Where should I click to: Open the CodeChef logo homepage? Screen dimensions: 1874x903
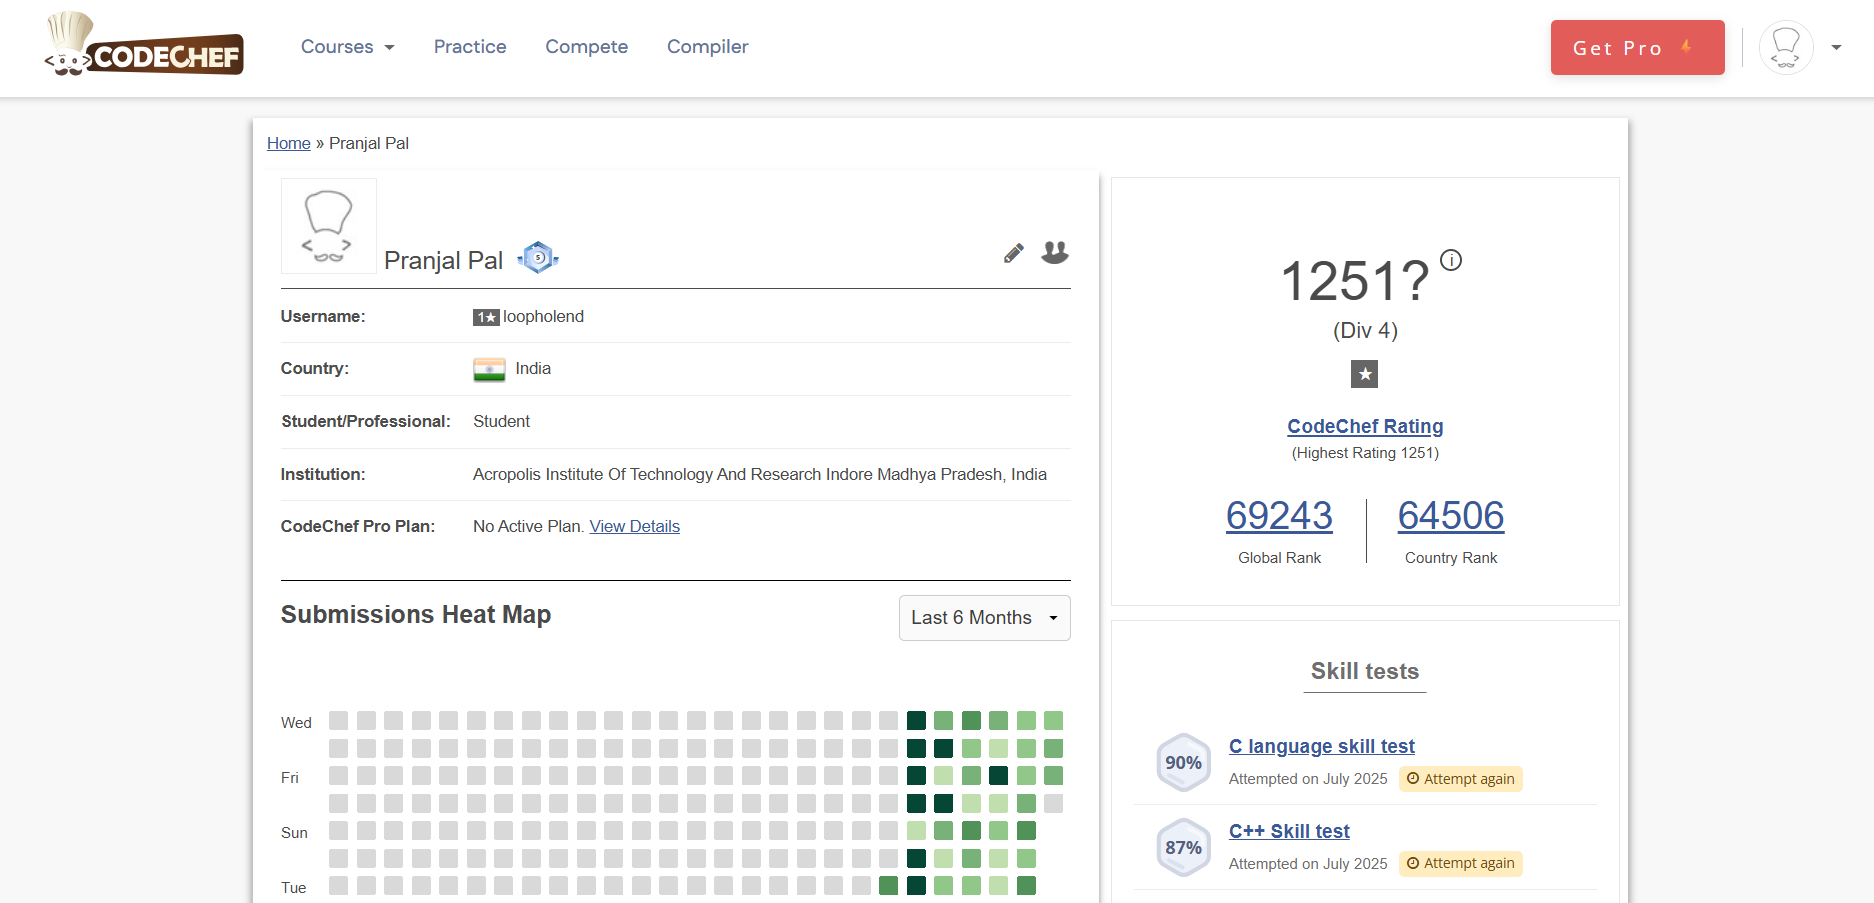coord(144,45)
